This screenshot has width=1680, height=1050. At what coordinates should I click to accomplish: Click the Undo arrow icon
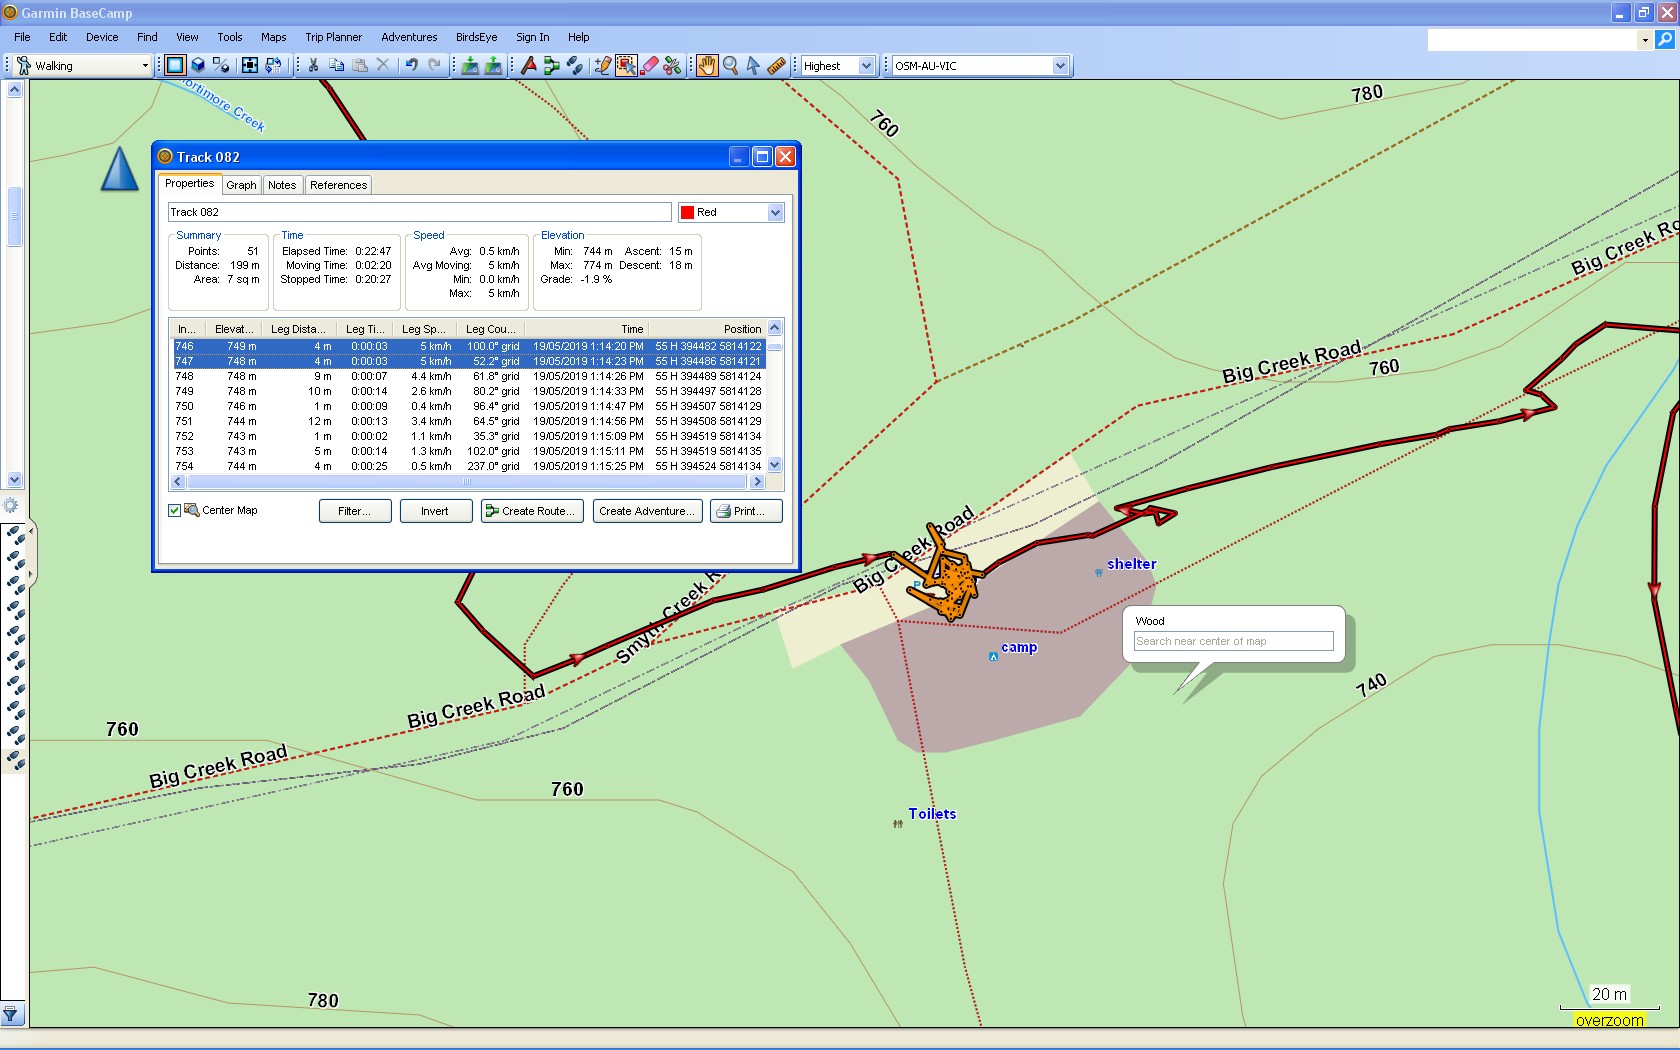tap(411, 65)
